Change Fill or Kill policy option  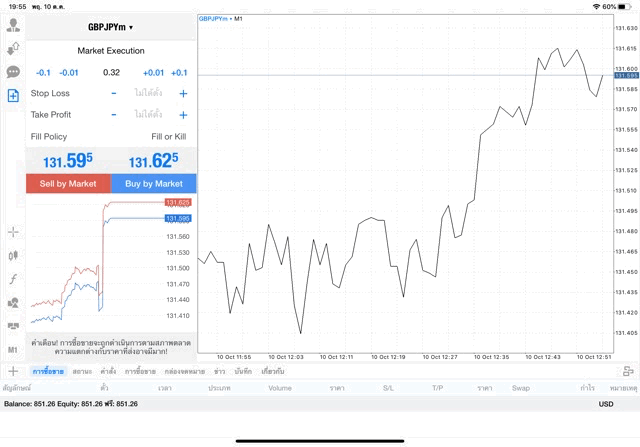(168, 135)
